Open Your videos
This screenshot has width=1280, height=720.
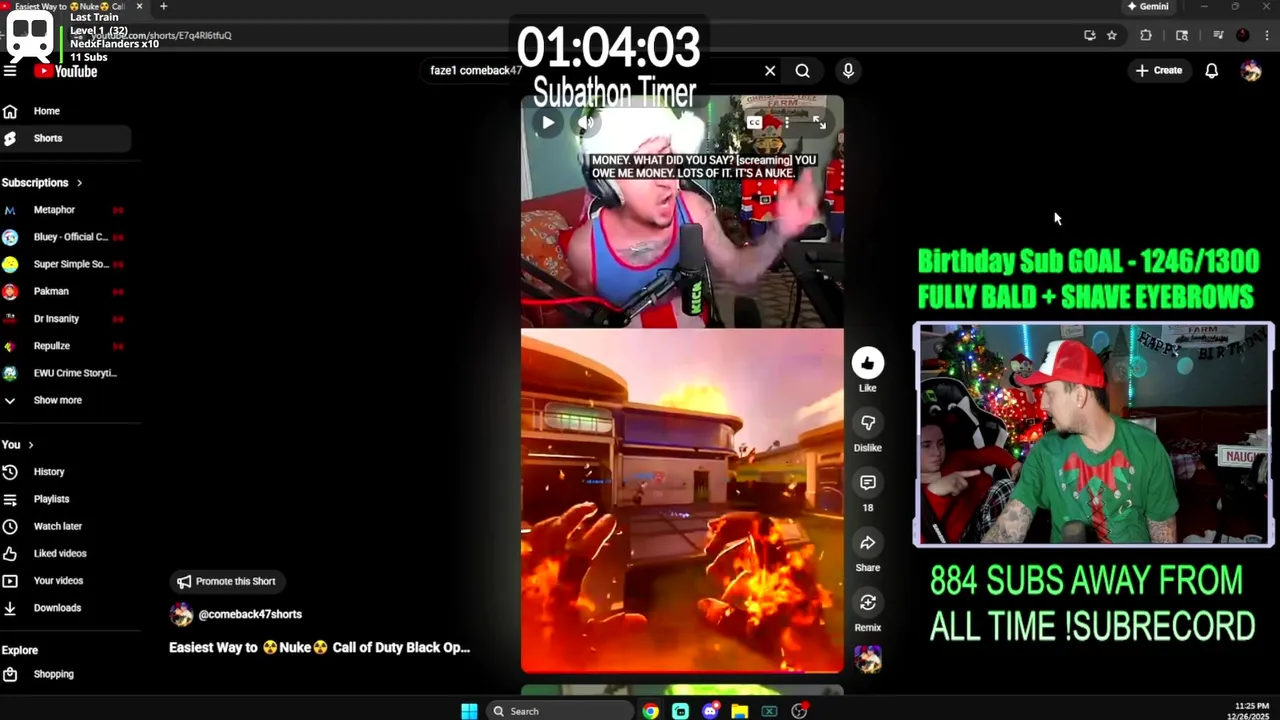click(x=65, y=581)
